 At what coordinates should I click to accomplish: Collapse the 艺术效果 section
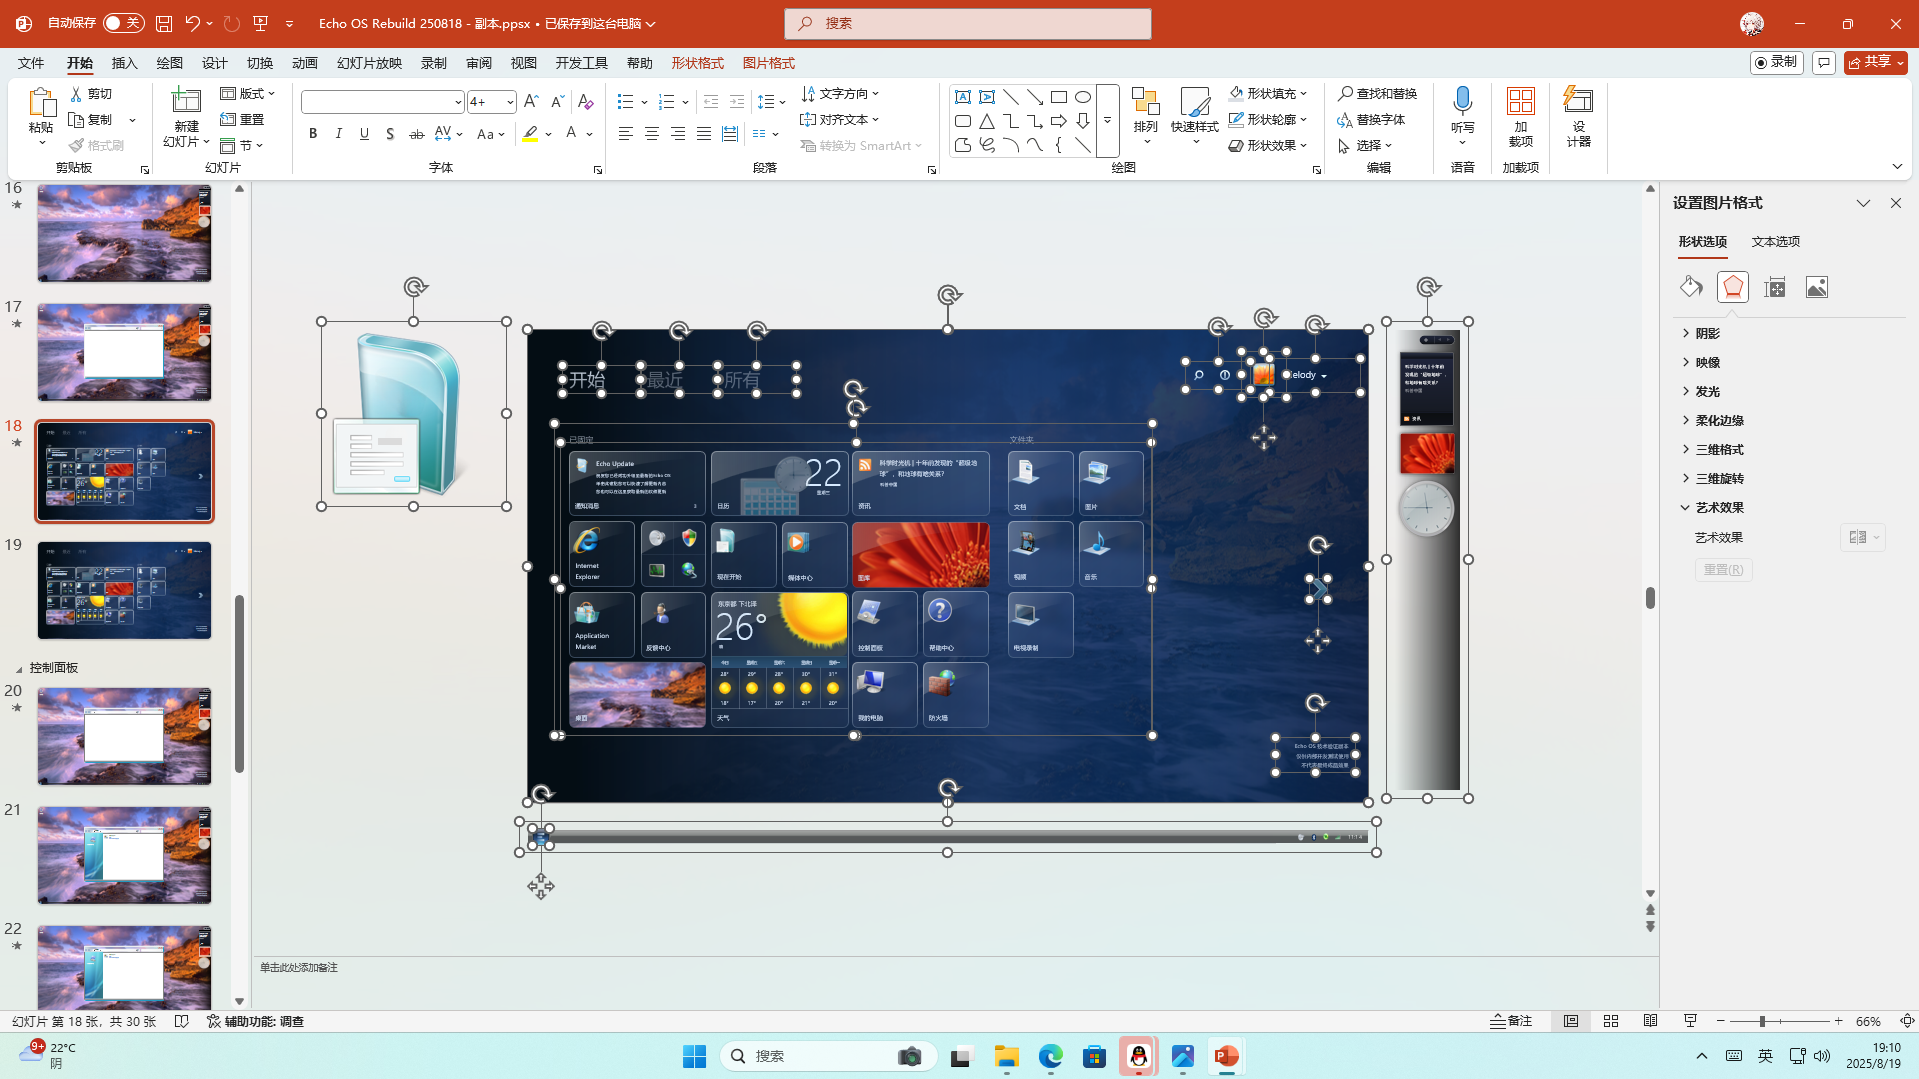click(1718, 508)
